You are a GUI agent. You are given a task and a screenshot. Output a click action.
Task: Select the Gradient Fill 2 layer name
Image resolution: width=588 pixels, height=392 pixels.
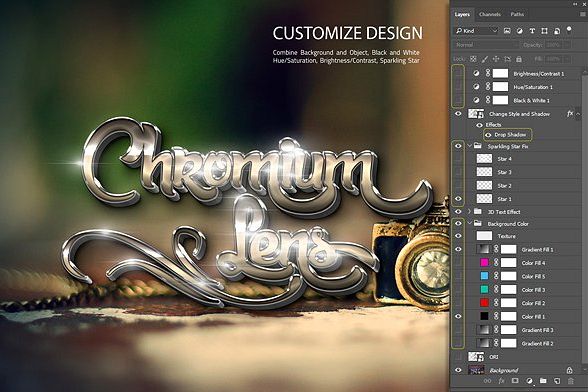(x=537, y=343)
